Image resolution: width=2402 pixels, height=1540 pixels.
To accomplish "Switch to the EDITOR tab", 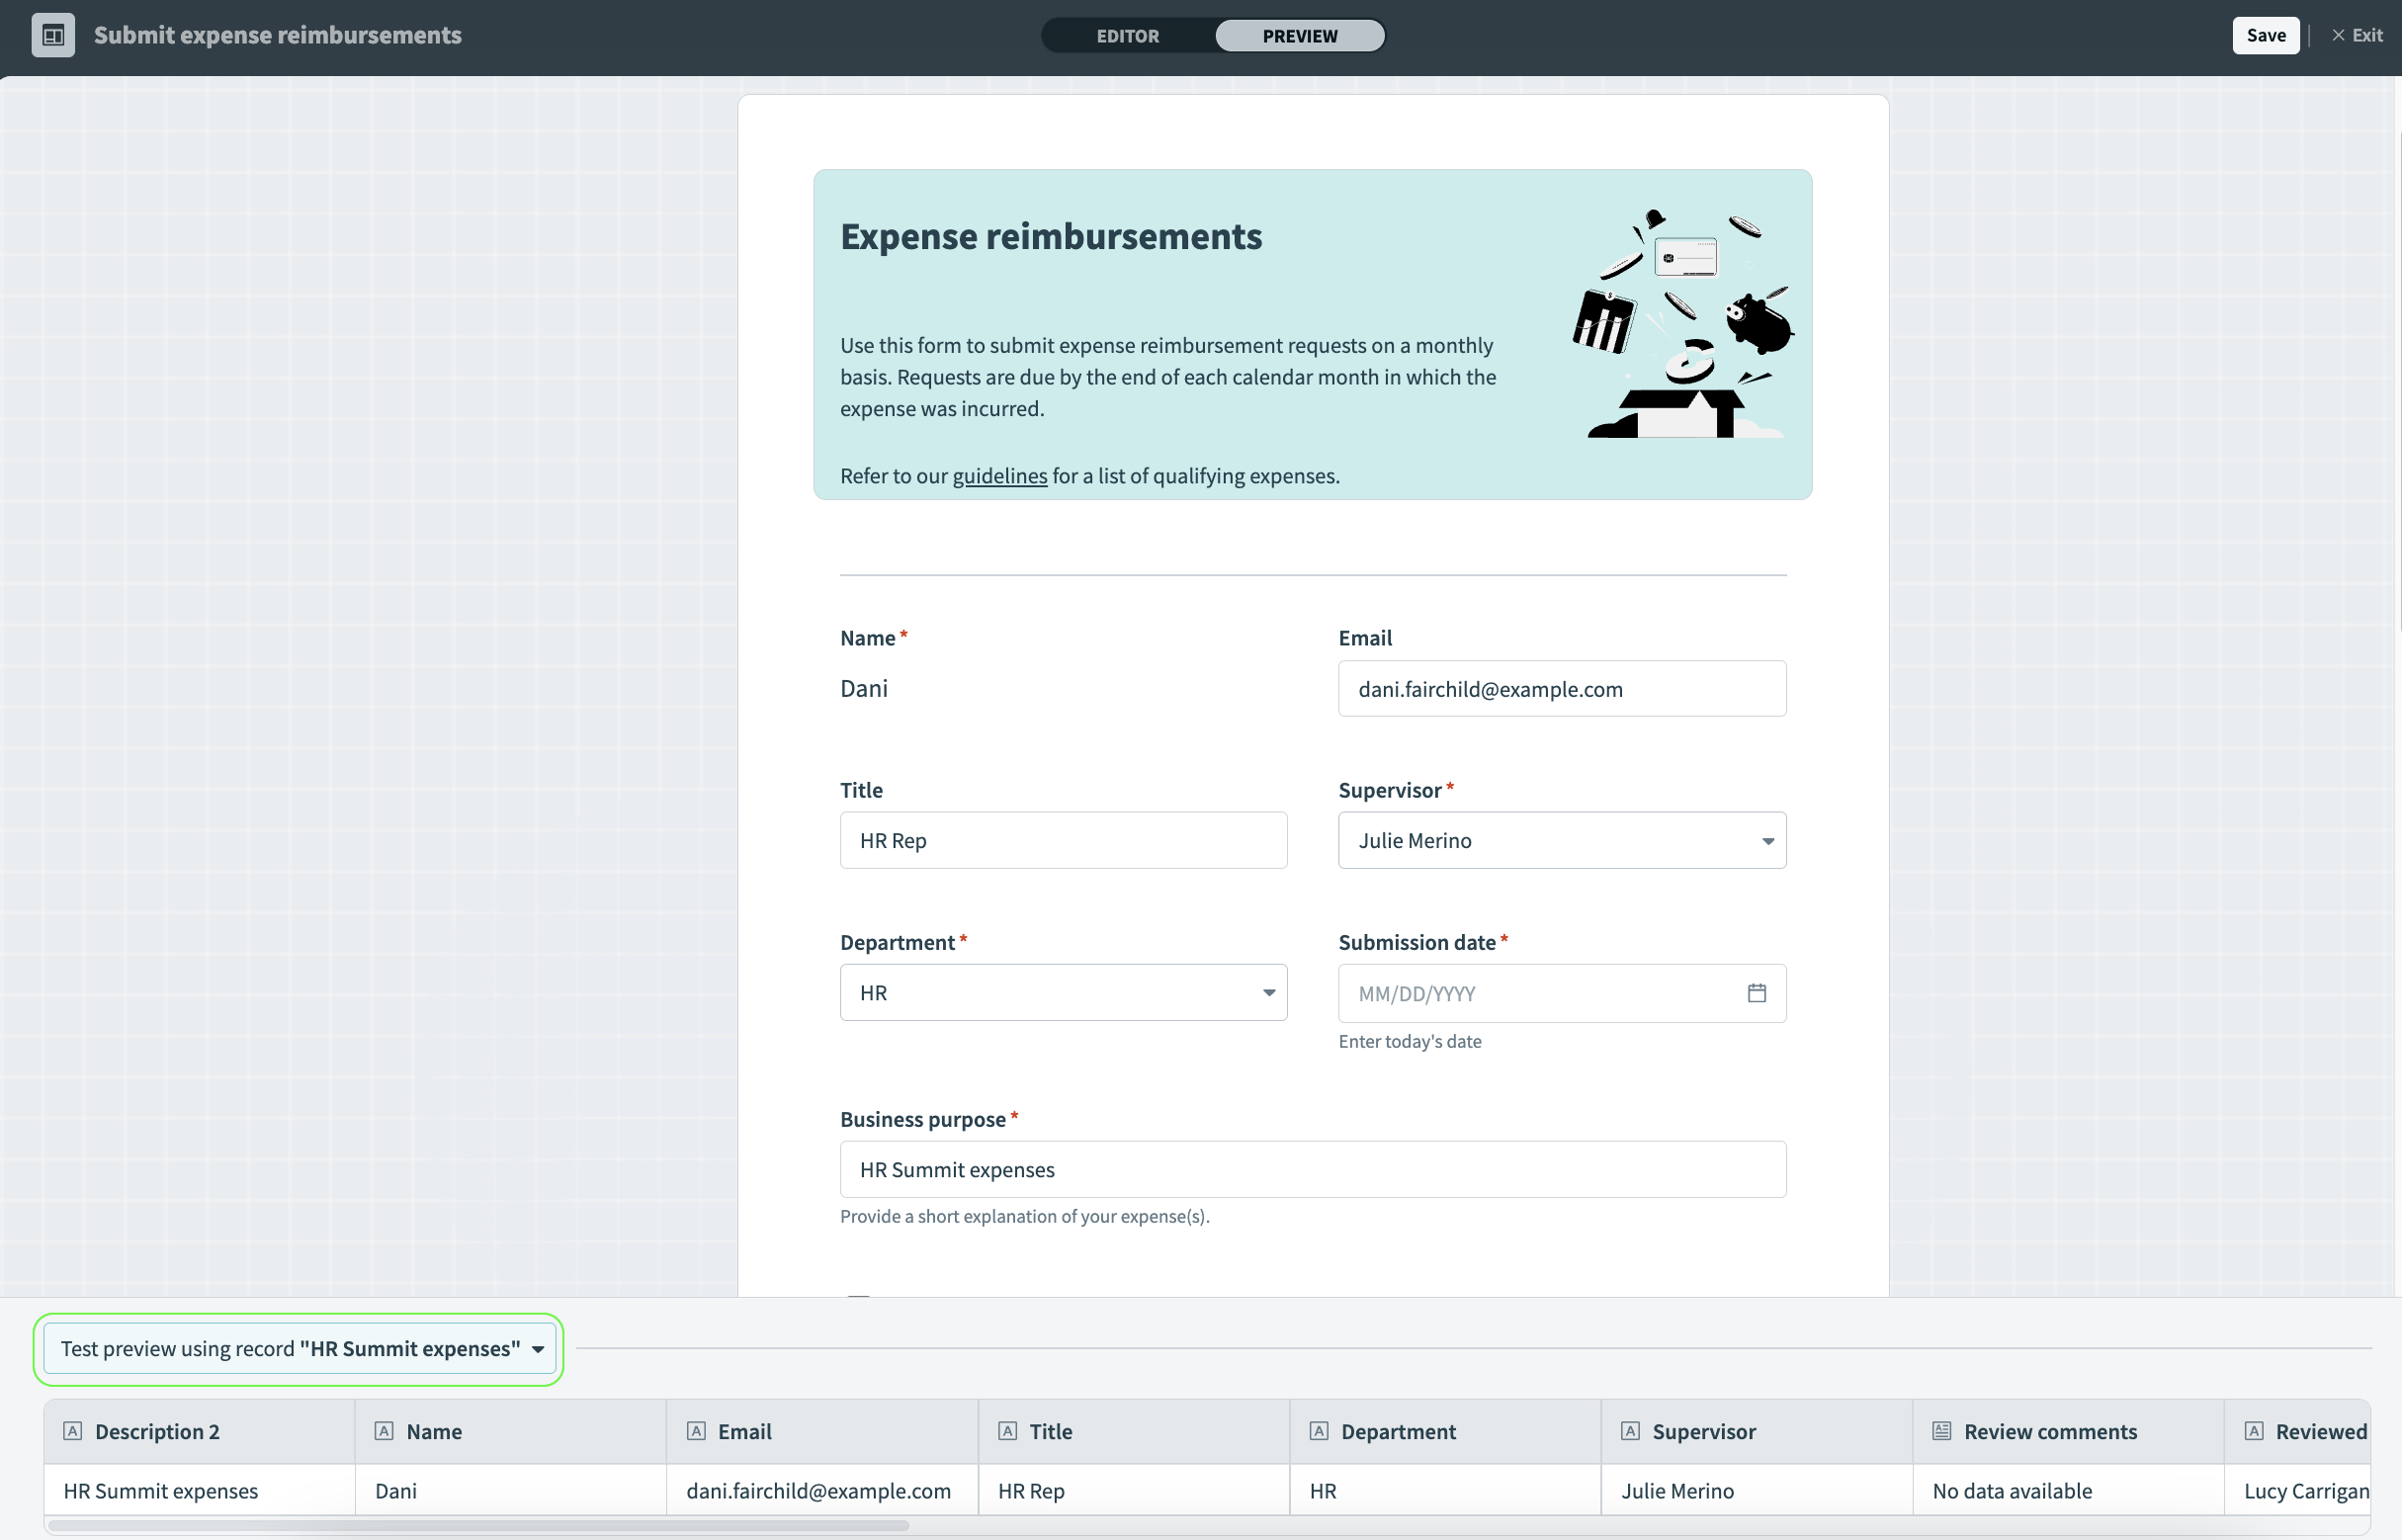I will (x=1127, y=36).
